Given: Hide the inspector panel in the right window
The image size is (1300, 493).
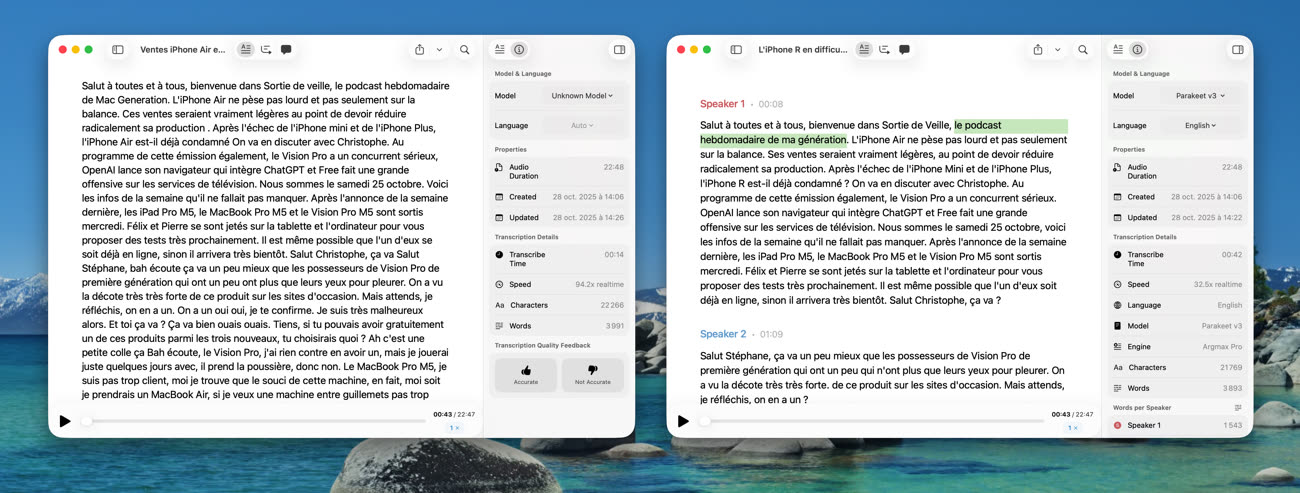Looking at the screenshot, I should [x=1237, y=50].
